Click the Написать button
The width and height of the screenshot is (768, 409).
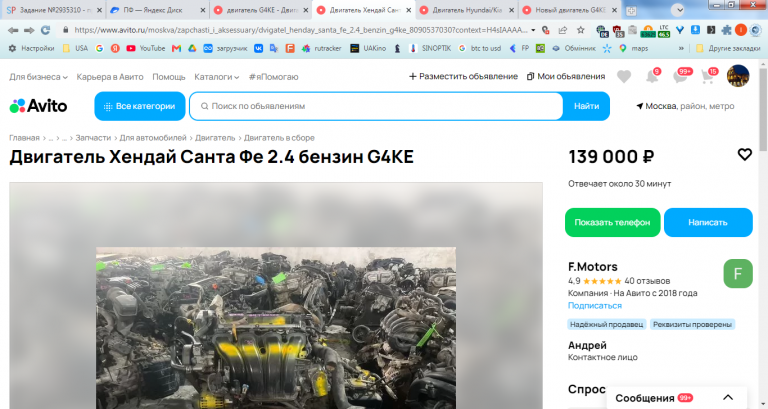708,222
